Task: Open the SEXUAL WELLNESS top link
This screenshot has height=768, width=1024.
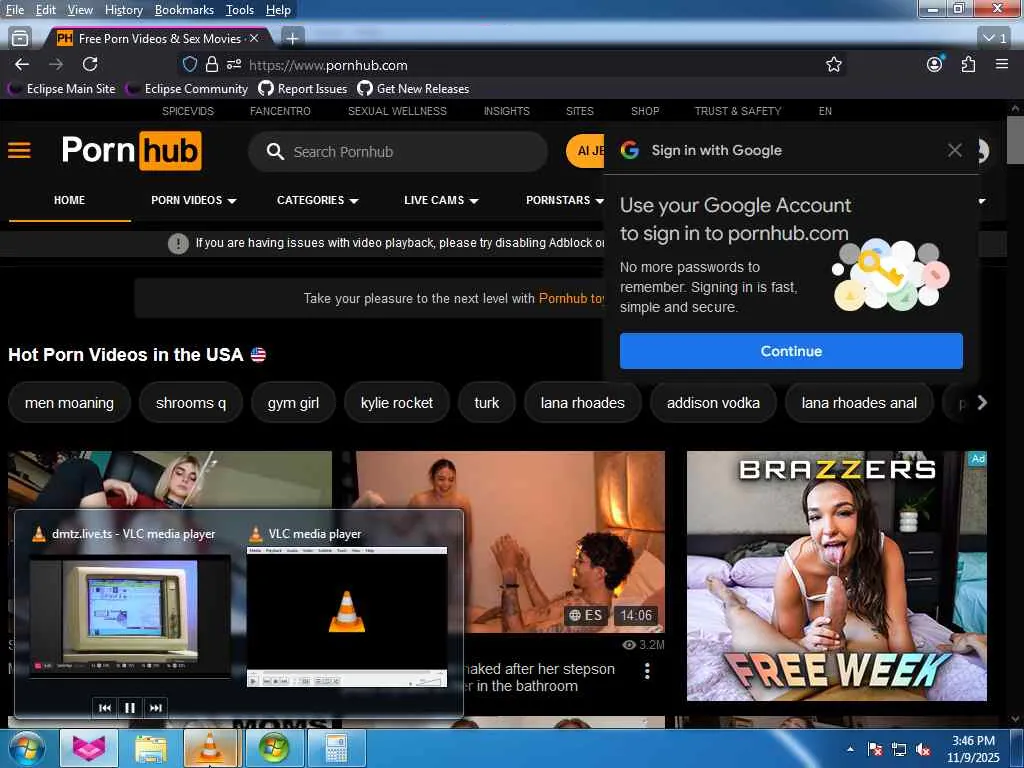Action: (397, 111)
